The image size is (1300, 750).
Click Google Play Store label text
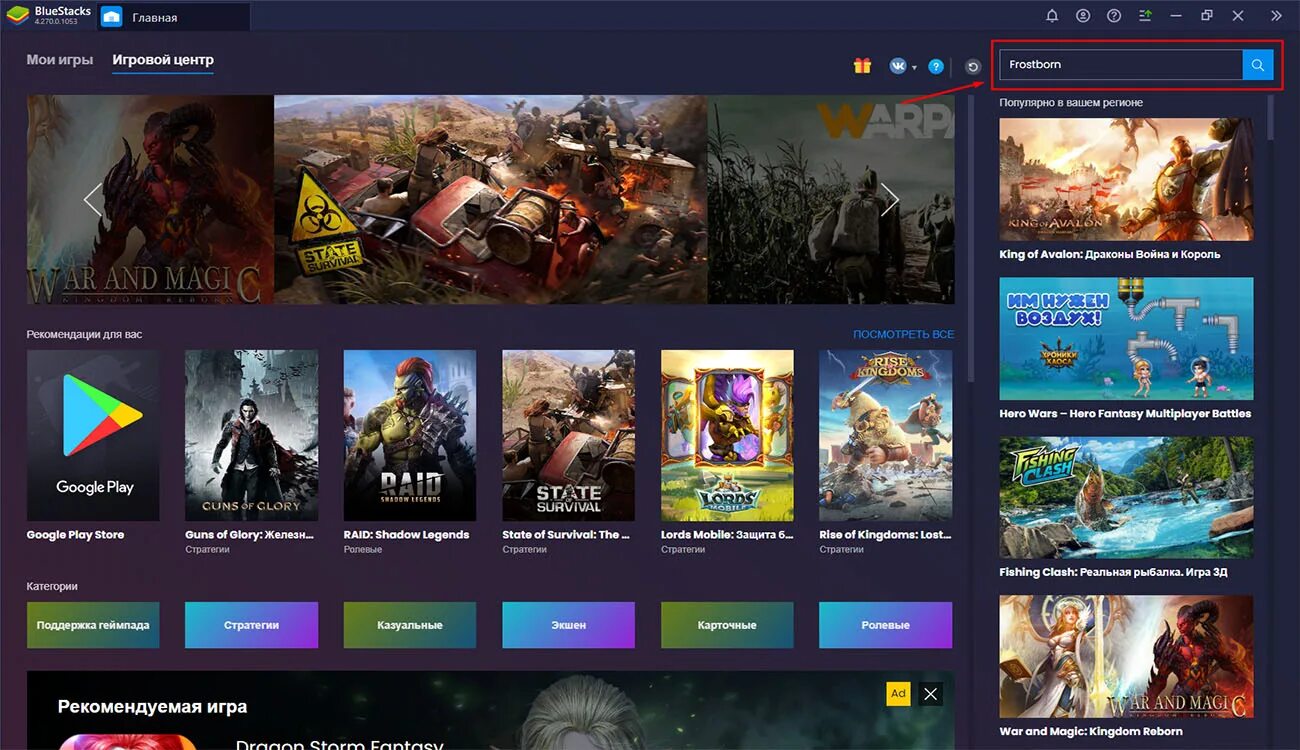[x=75, y=535]
